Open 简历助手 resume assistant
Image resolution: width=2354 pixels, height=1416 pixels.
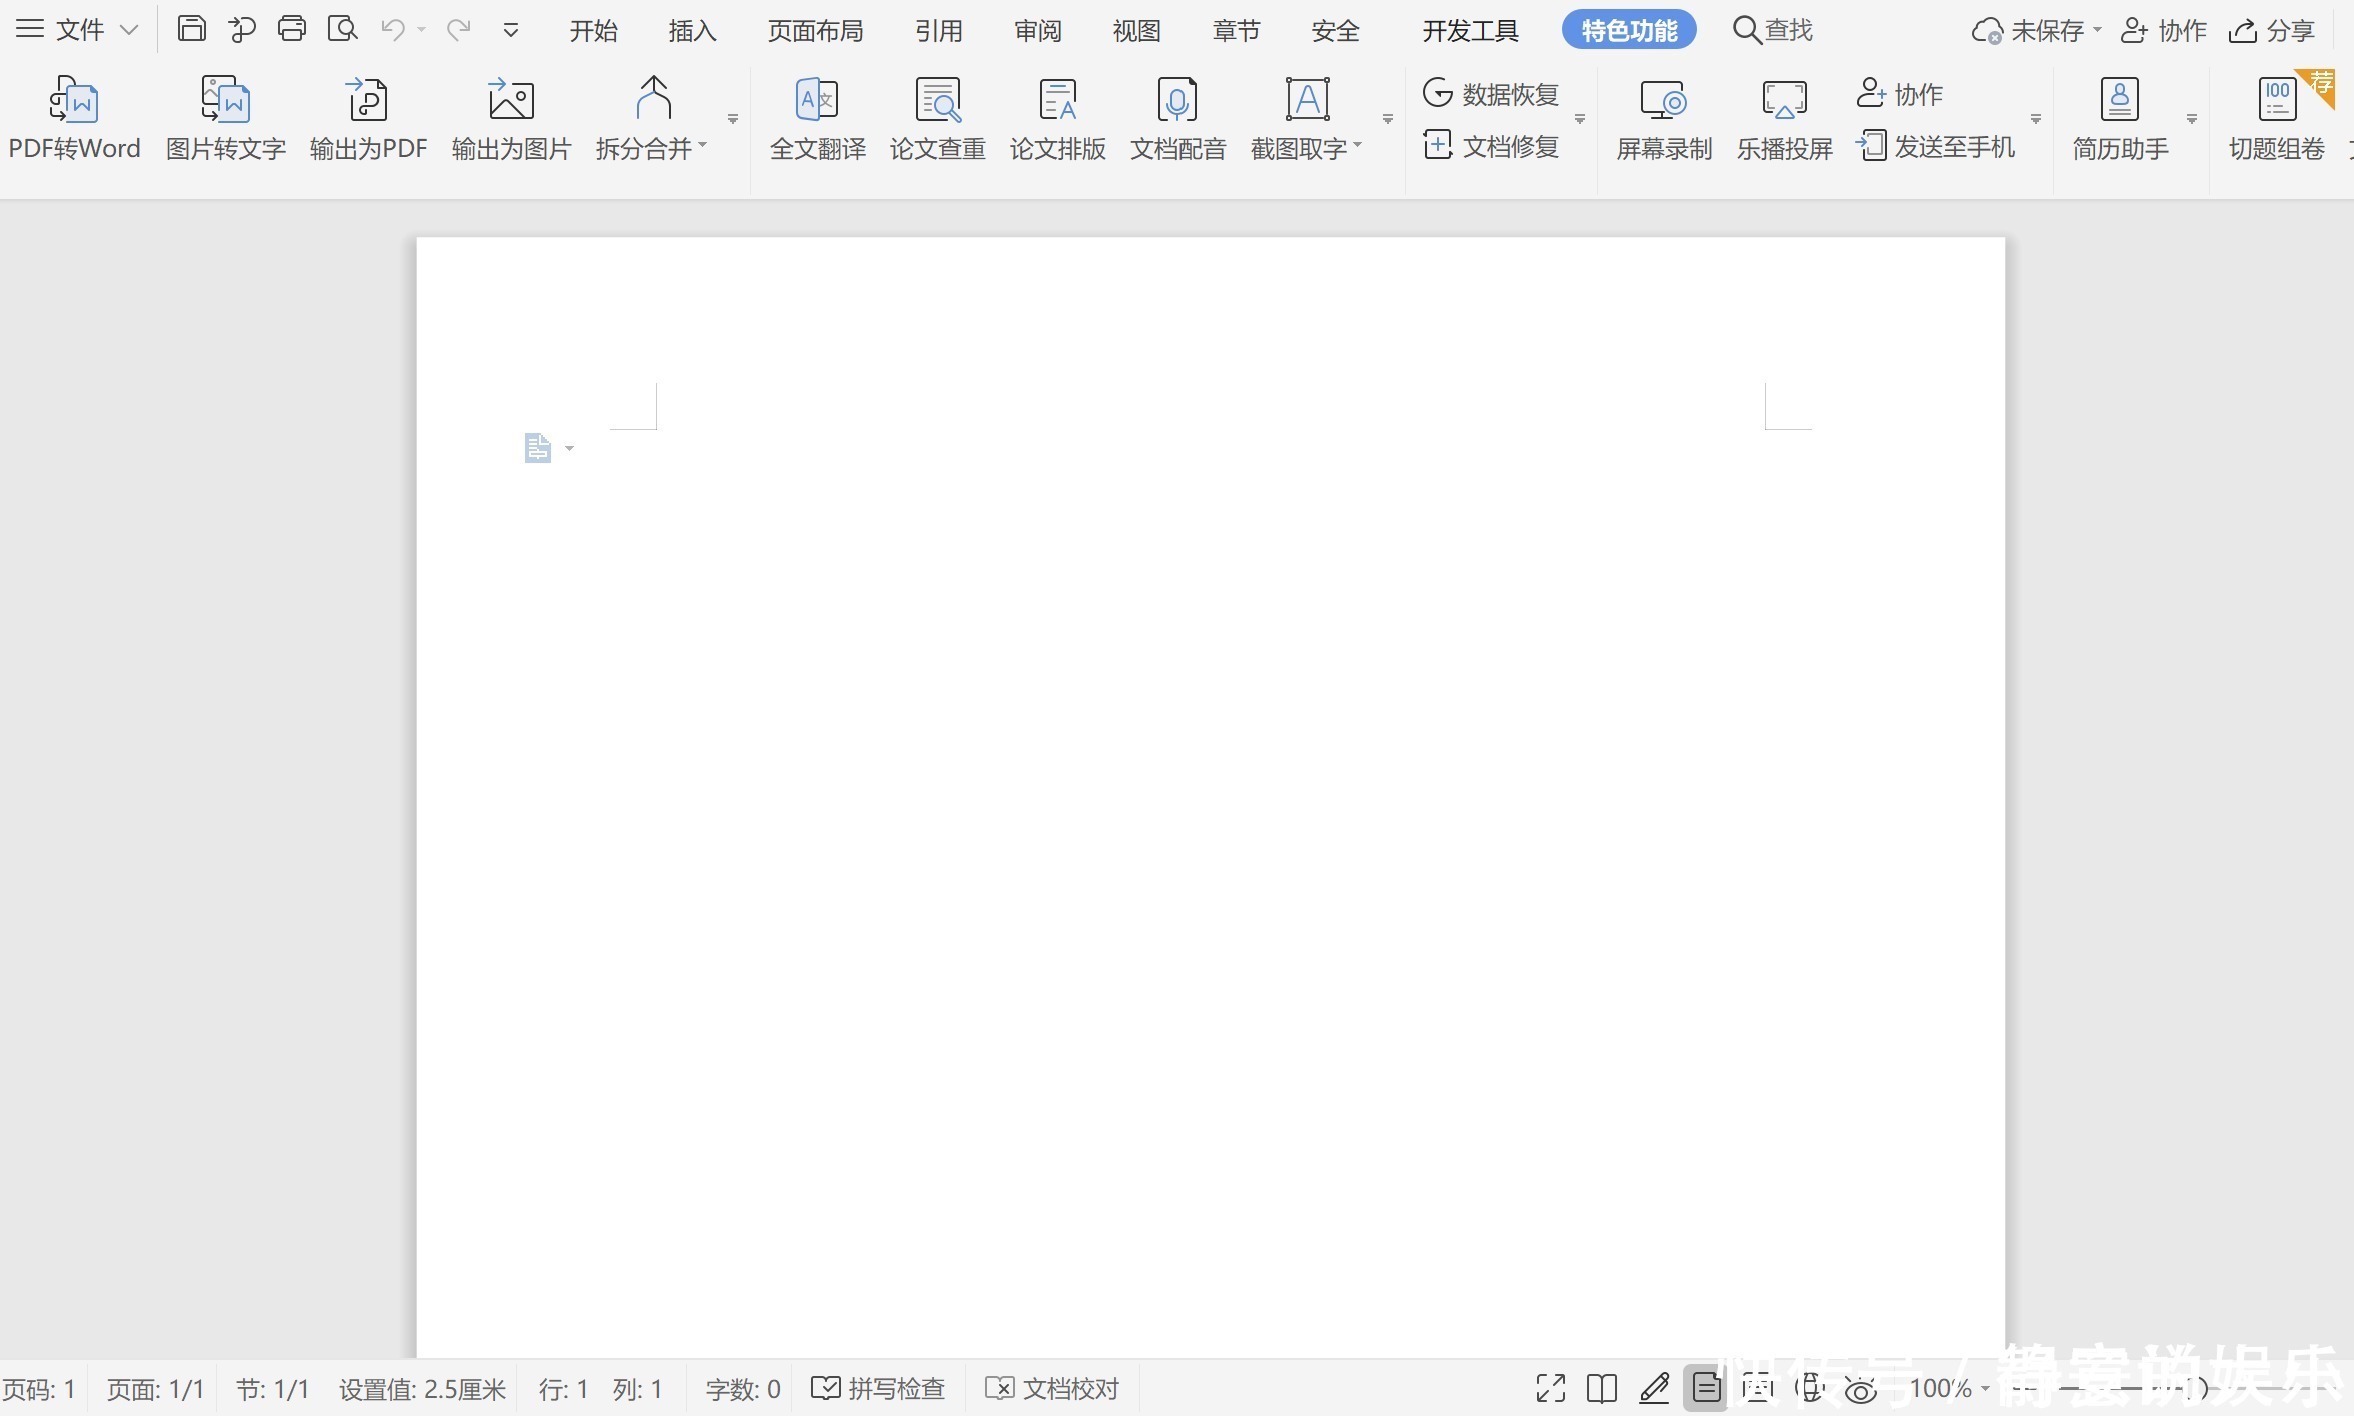pos(2120,118)
